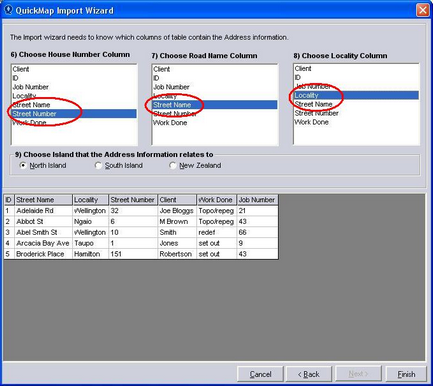Click street number 32 cell
This screenshot has width=433, height=386.
point(133,211)
